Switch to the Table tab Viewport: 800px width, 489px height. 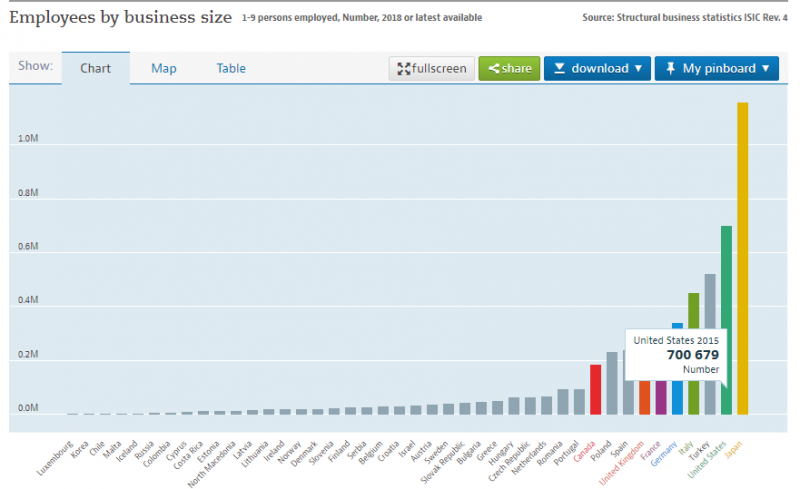click(231, 69)
